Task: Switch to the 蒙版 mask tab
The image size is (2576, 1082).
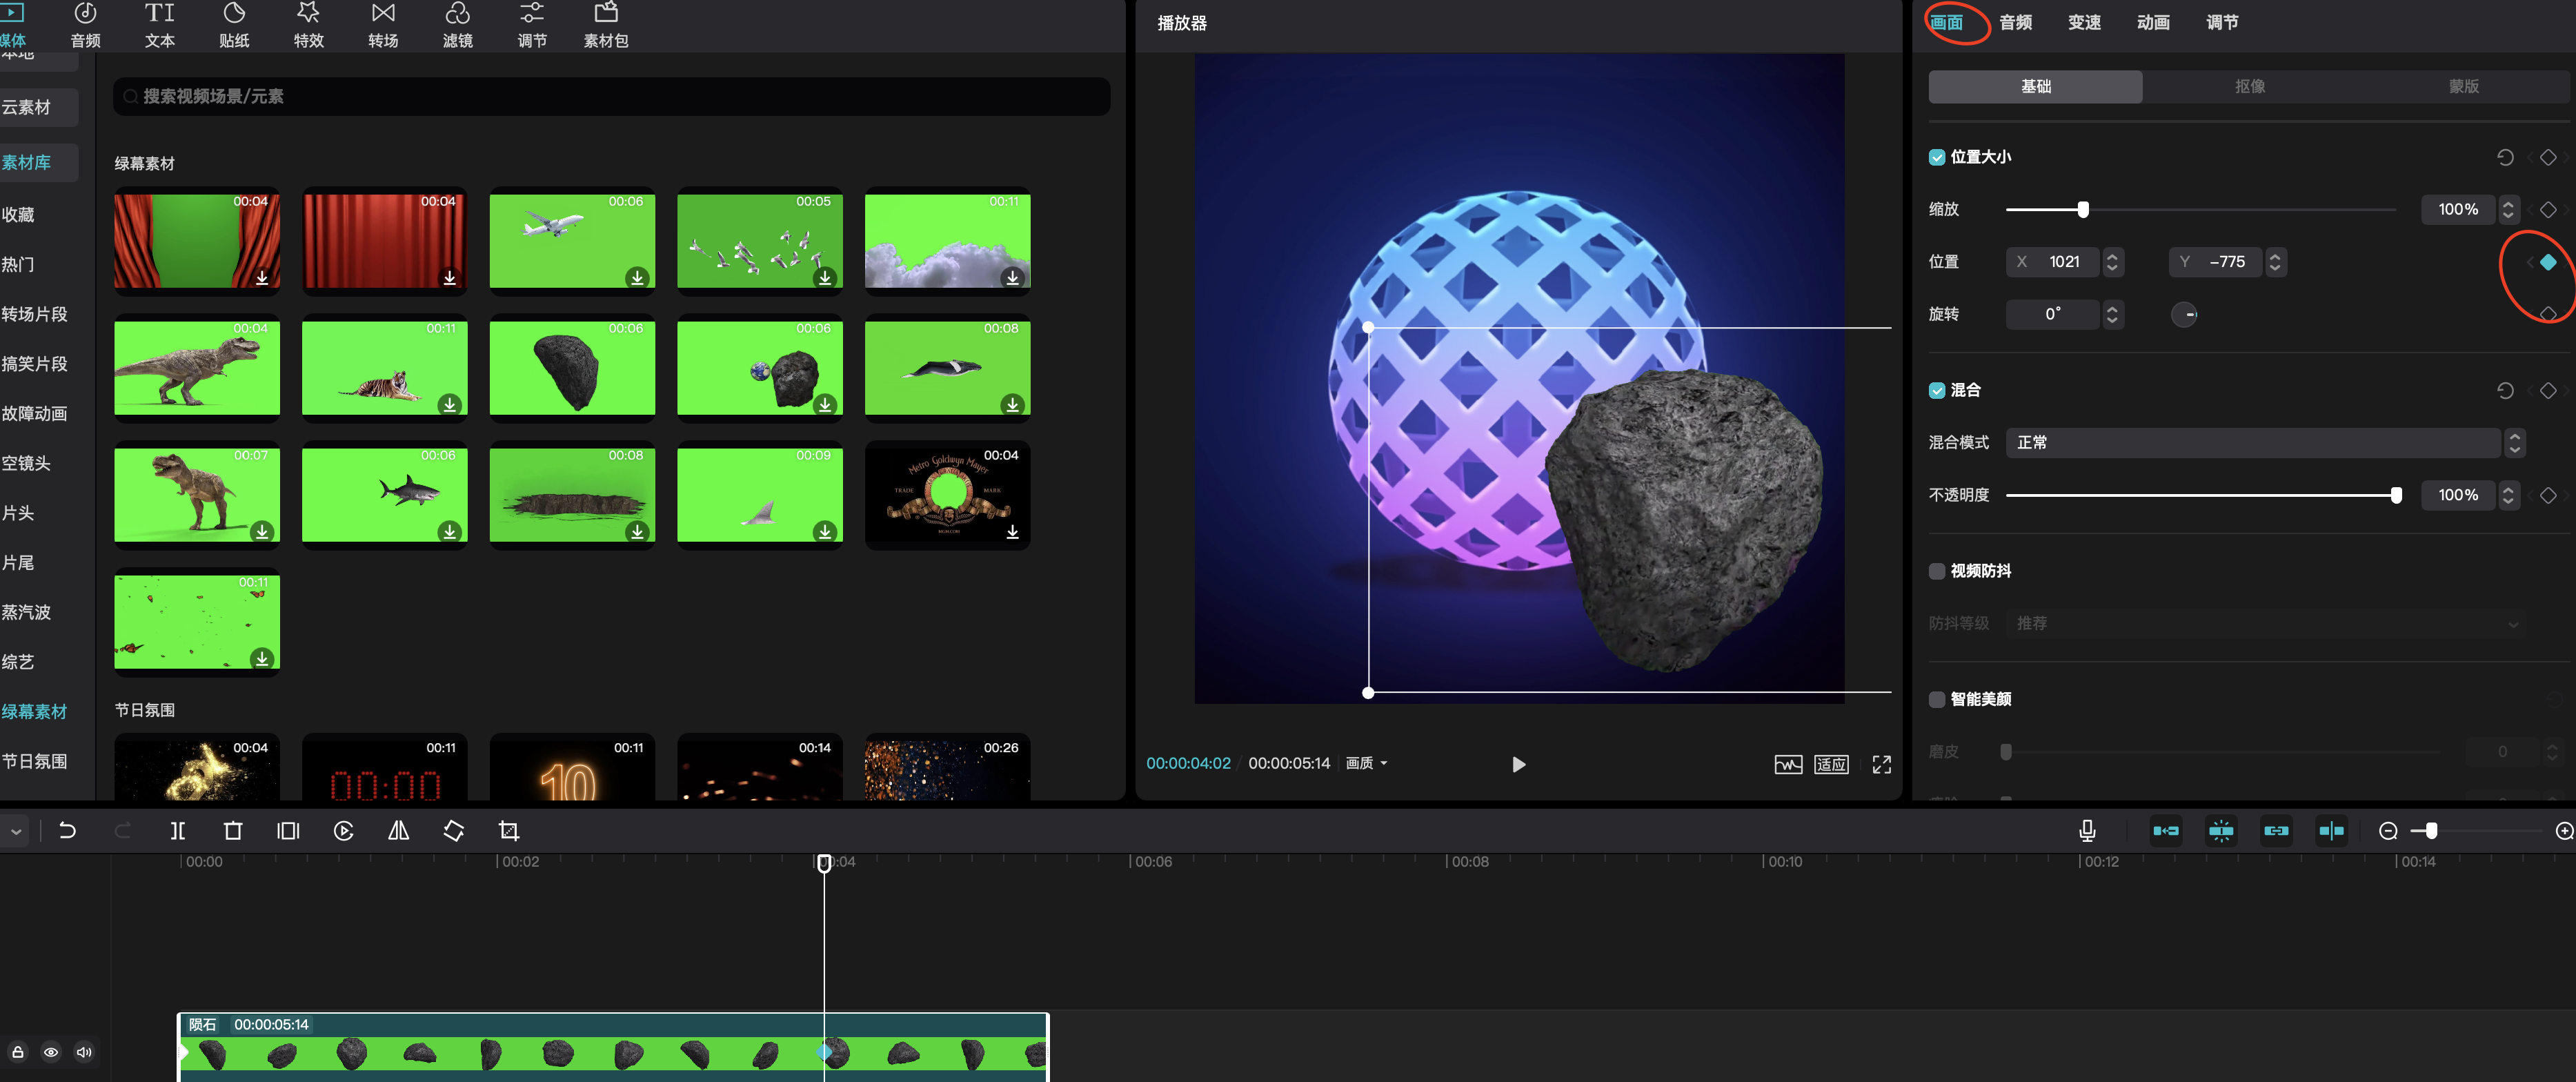Action: pyautogui.click(x=2463, y=86)
